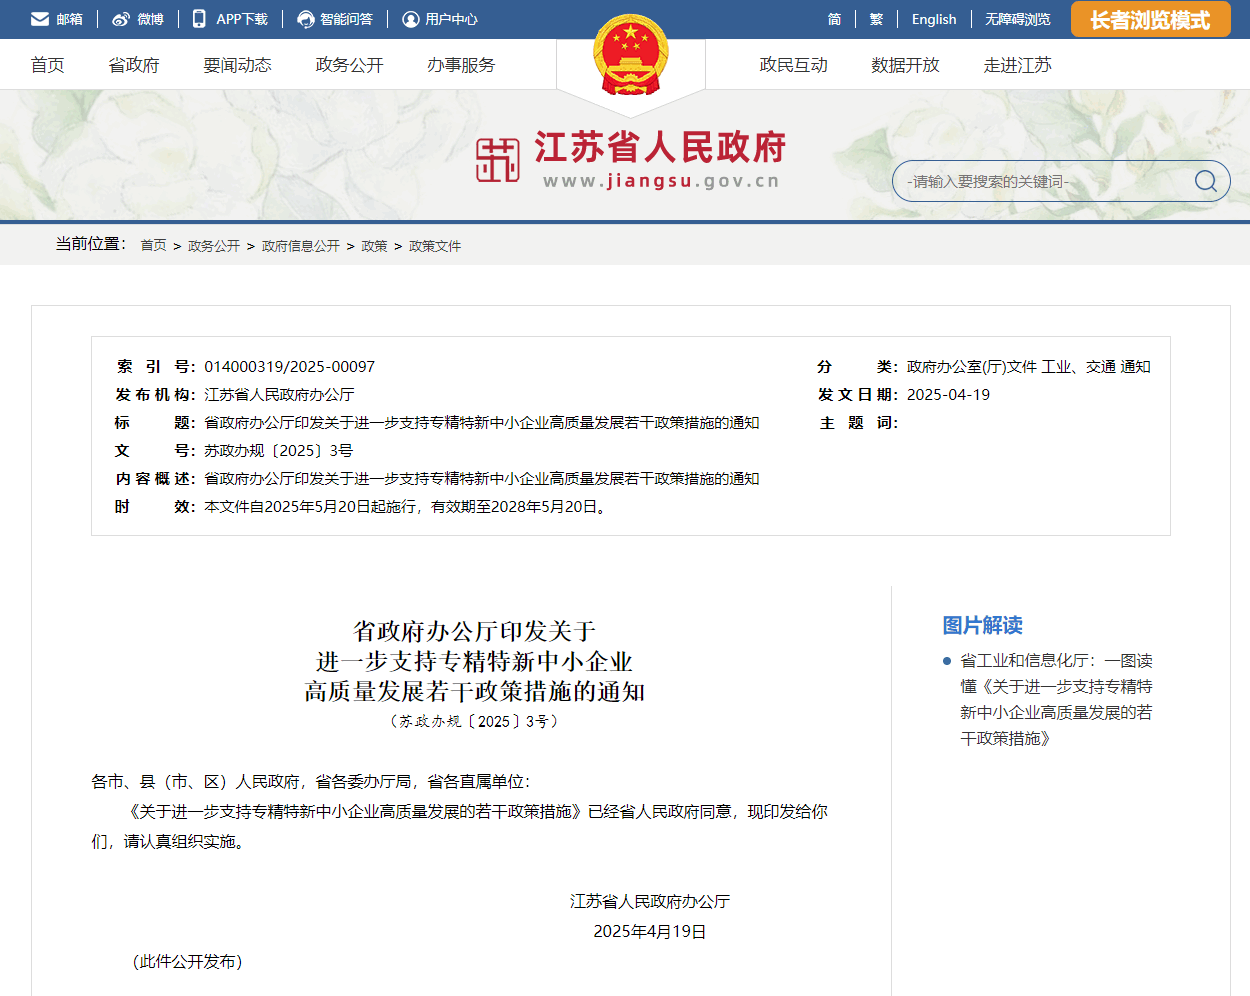Click the red Jiangsu government logo
The height and width of the screenshot is (996, 1250).
[x=497, y=160]
